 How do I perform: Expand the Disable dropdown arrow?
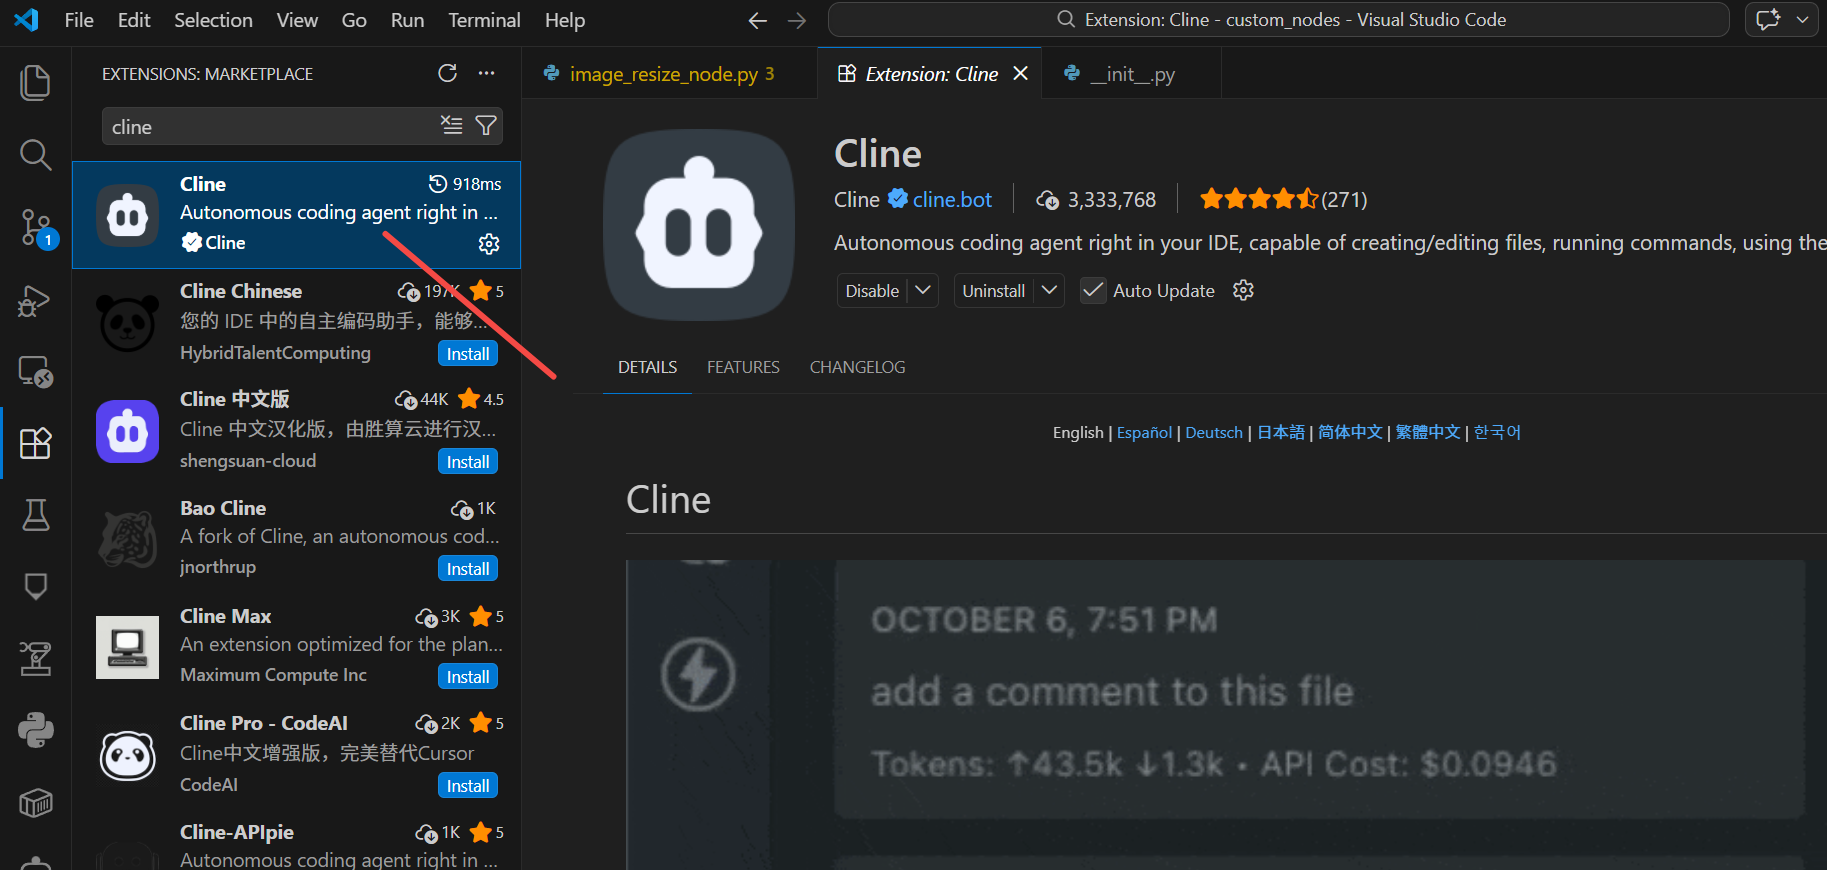click(x=923, y=290)
